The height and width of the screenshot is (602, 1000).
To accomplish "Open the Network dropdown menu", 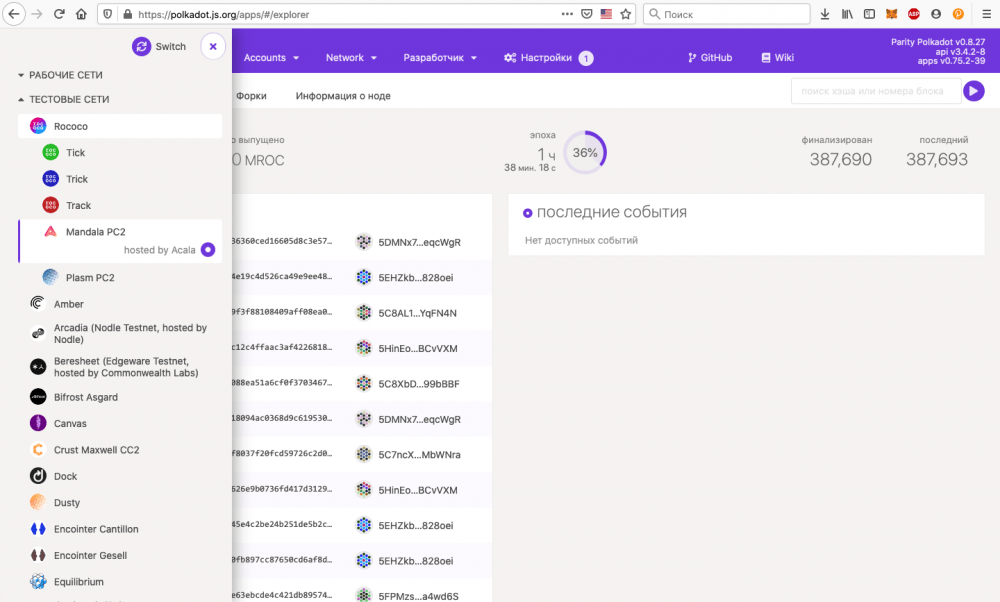I will (x=351, y=57).
